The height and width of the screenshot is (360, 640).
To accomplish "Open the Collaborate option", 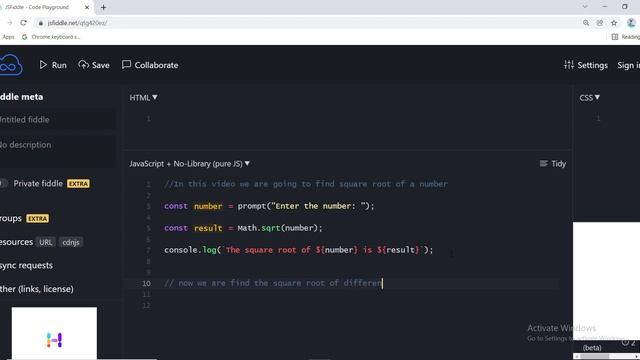I will click(x=150, y=65).
